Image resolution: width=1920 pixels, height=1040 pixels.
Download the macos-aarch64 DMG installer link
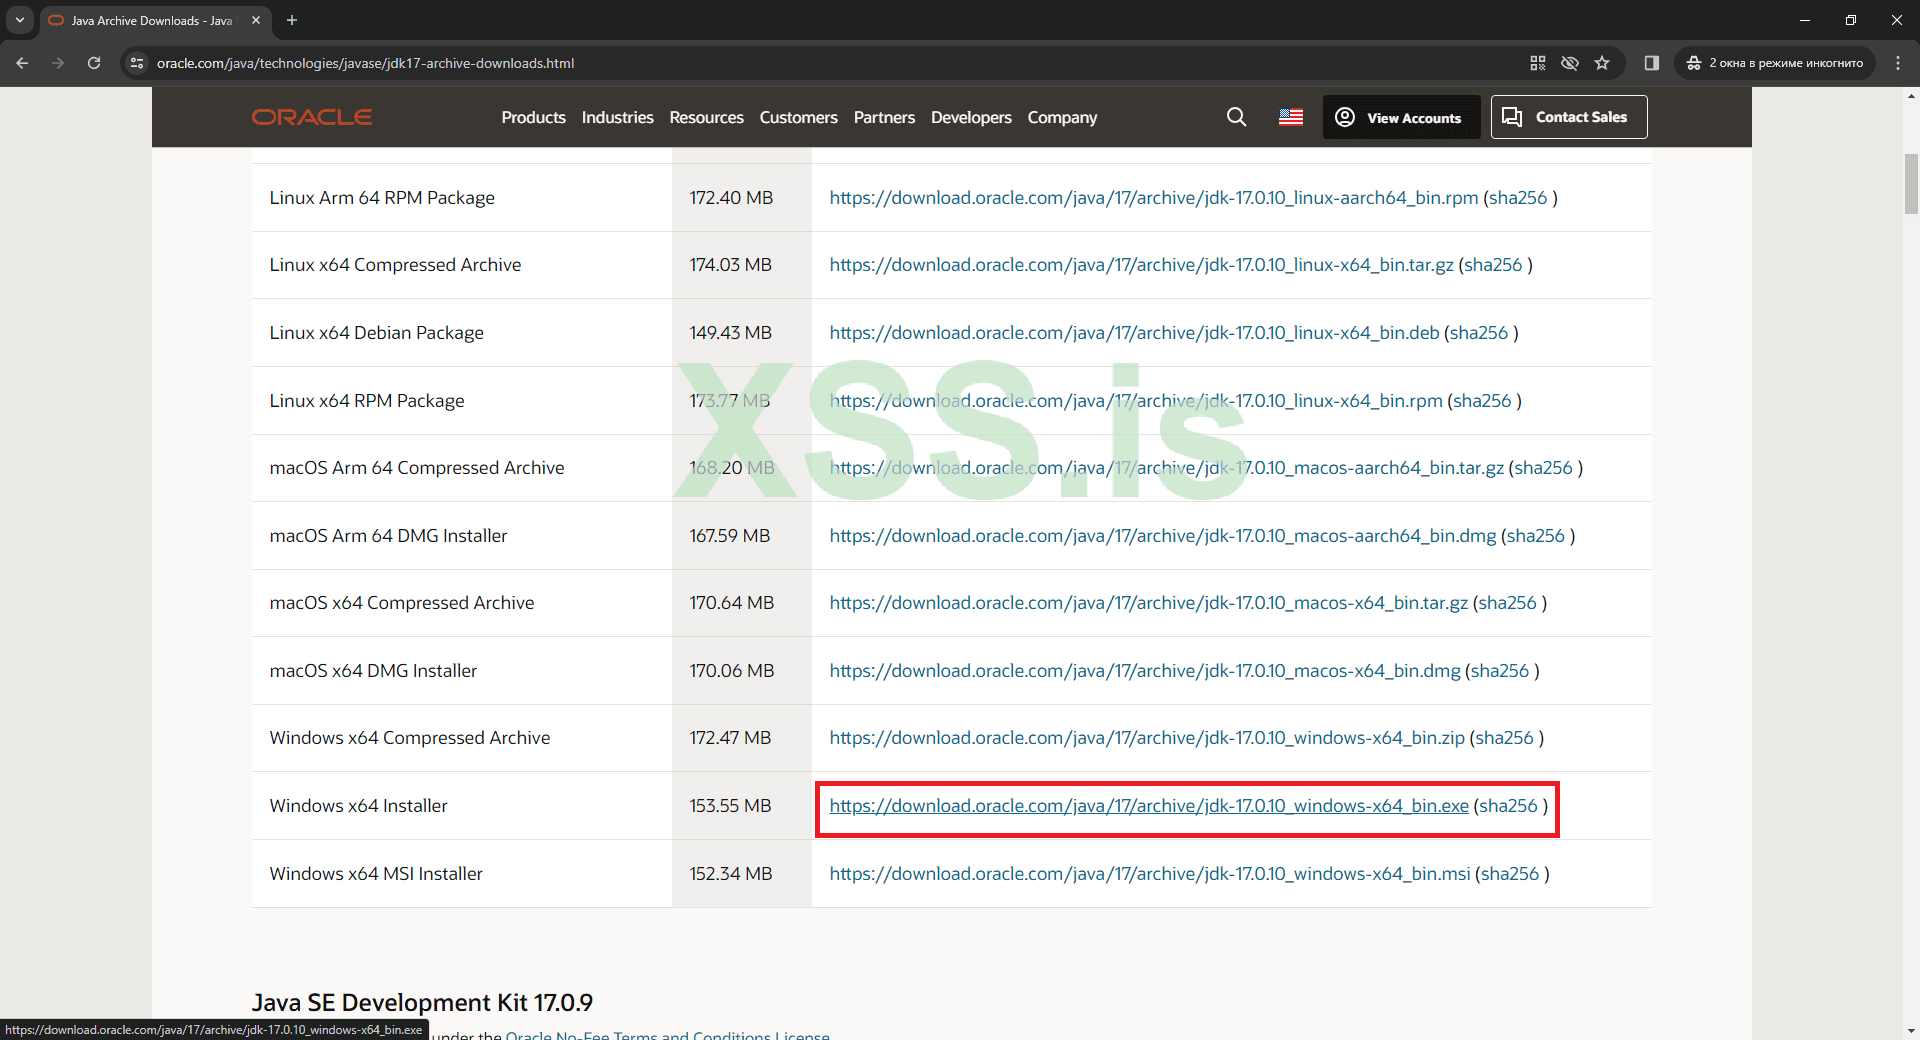tap(1163, 536)
